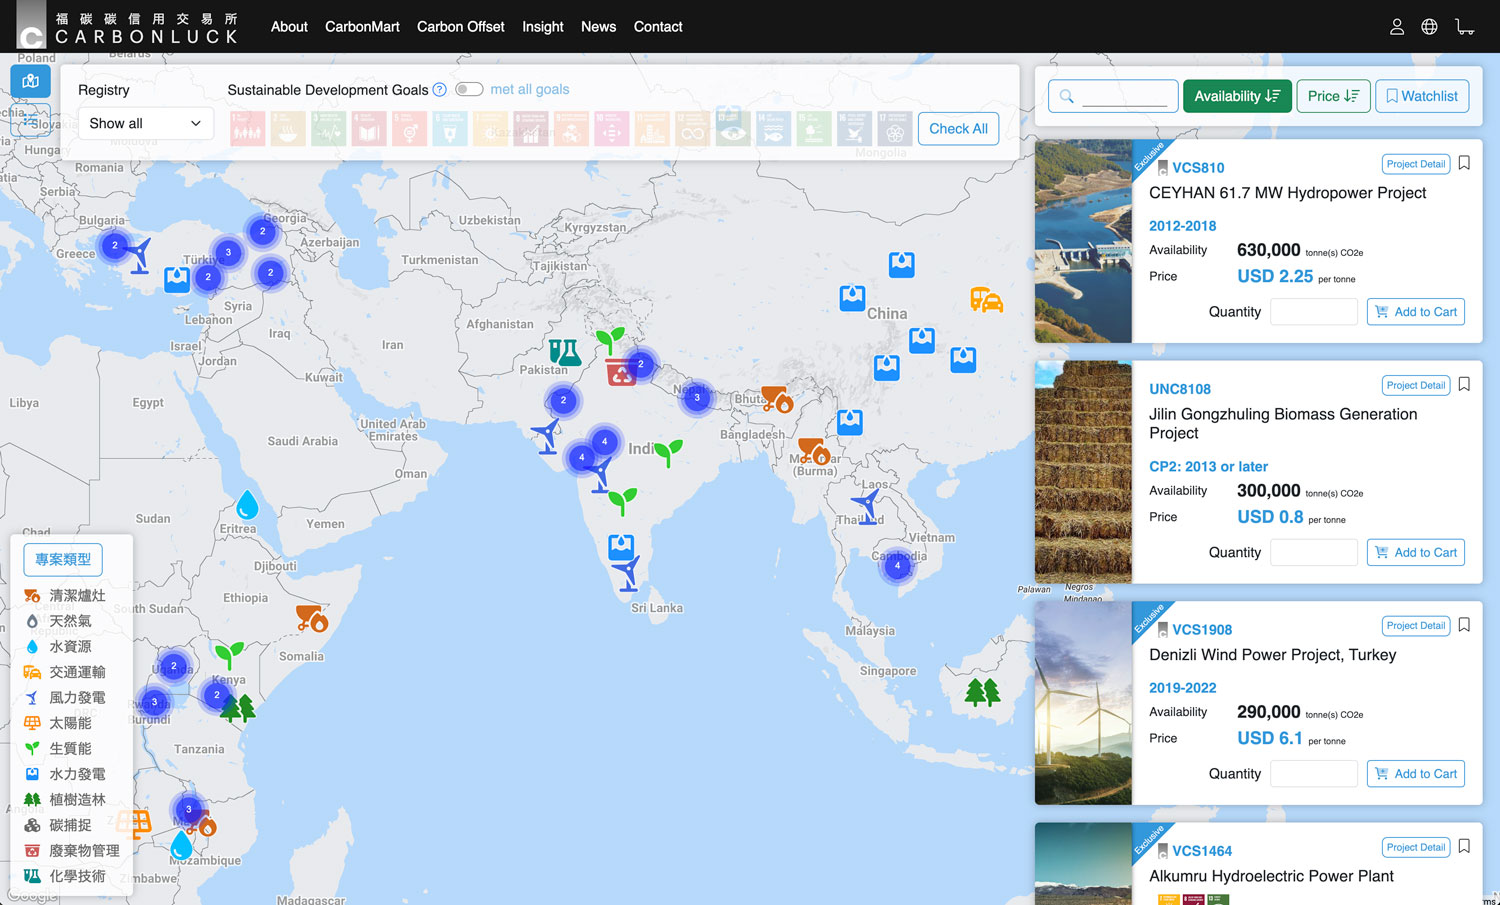
Task: Toggle SDG 13 Climate Action filter
Action: click(733, 128)
